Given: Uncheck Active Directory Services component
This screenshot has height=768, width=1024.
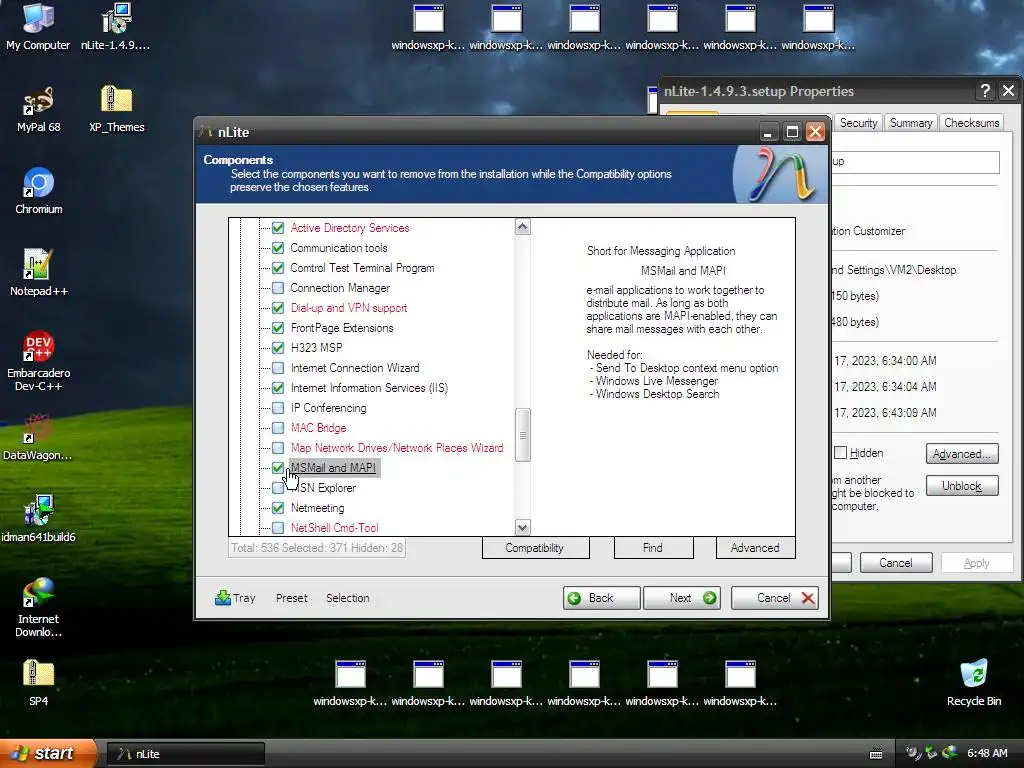Looking at the screenshot, I should click(x=278, y=228).
